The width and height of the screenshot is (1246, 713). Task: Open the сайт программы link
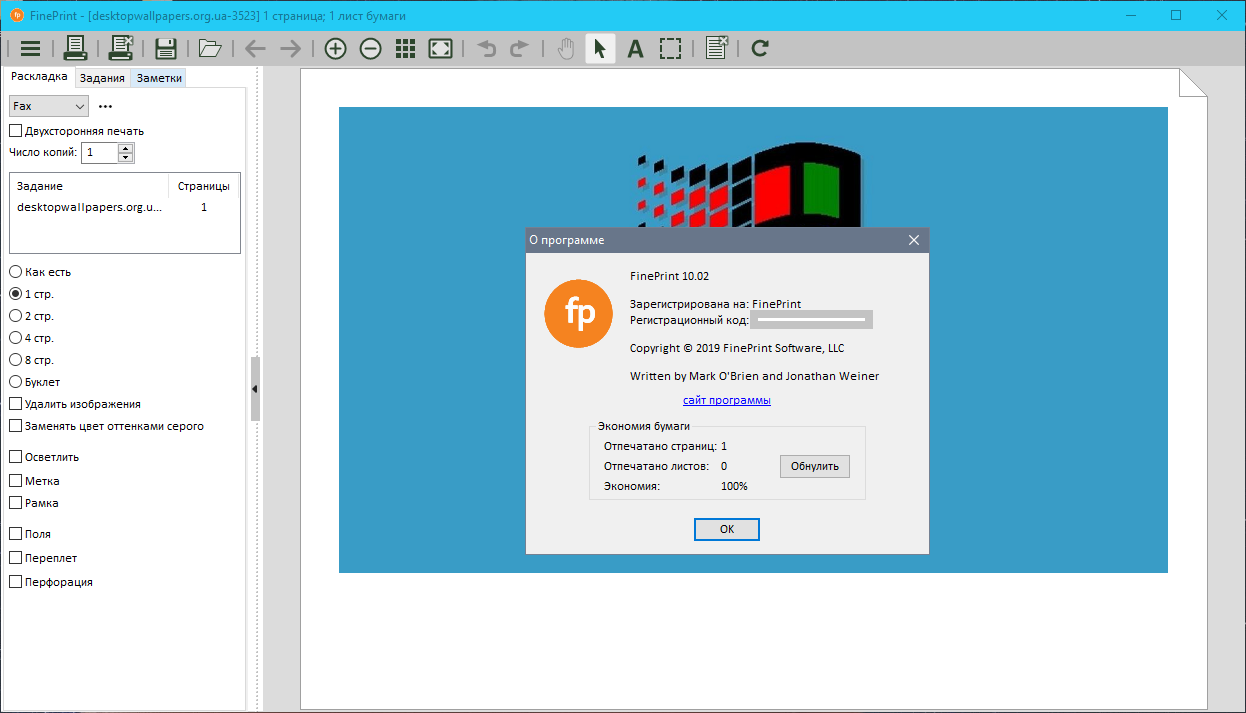(x=727, y=400)
